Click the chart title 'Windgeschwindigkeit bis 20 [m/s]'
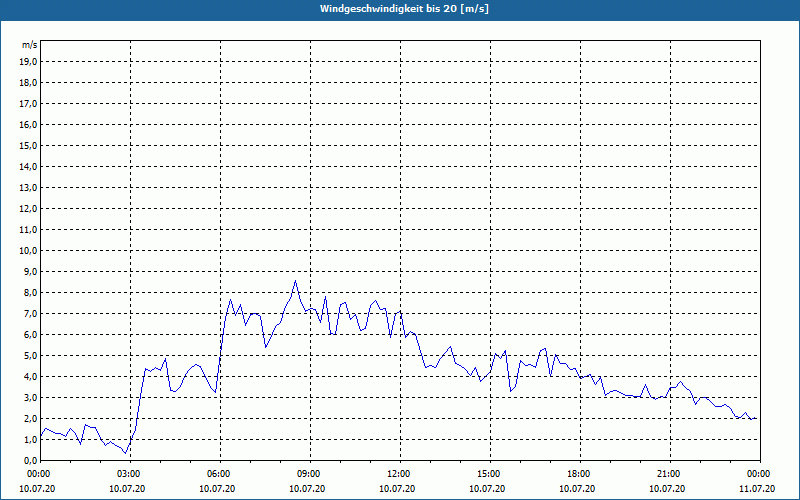 coord(404,9)
